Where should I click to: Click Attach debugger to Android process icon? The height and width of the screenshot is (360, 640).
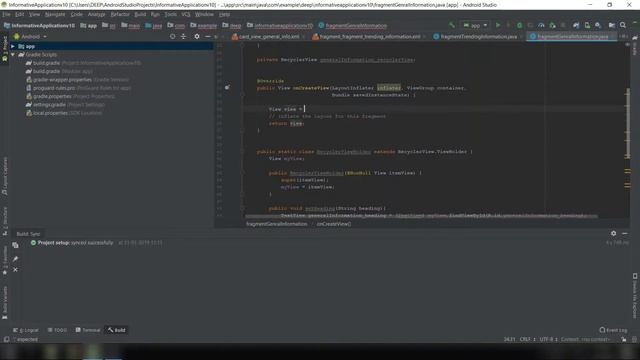coord(552,25)
